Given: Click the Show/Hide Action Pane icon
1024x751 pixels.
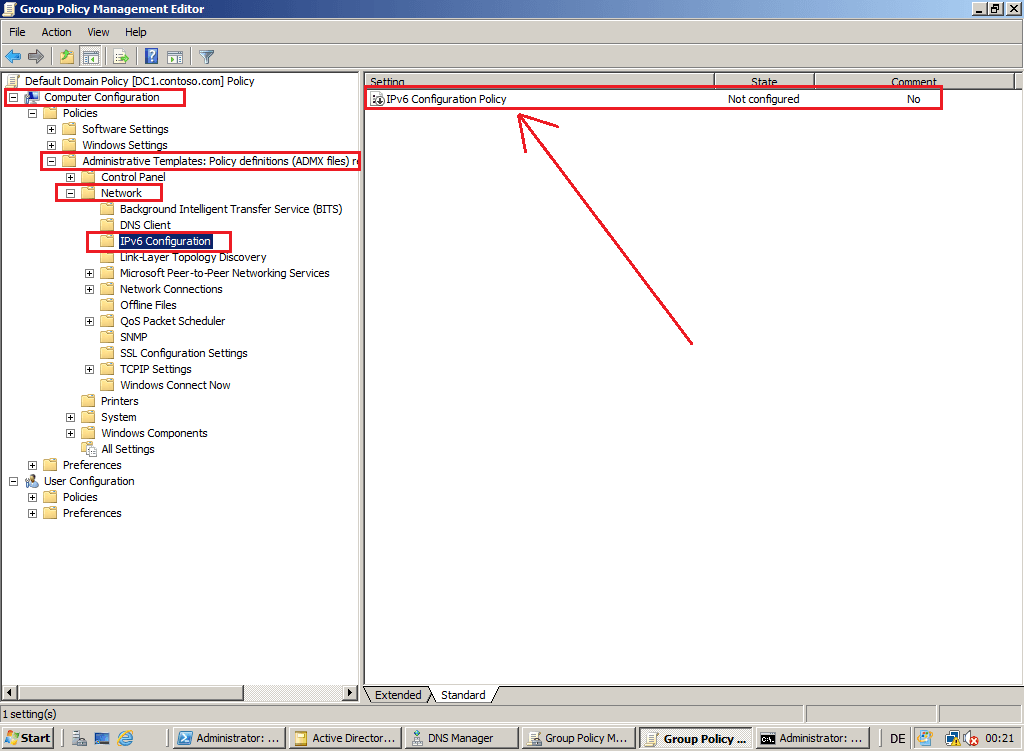Looking at the screenshot, I should [x=175, y=56].
